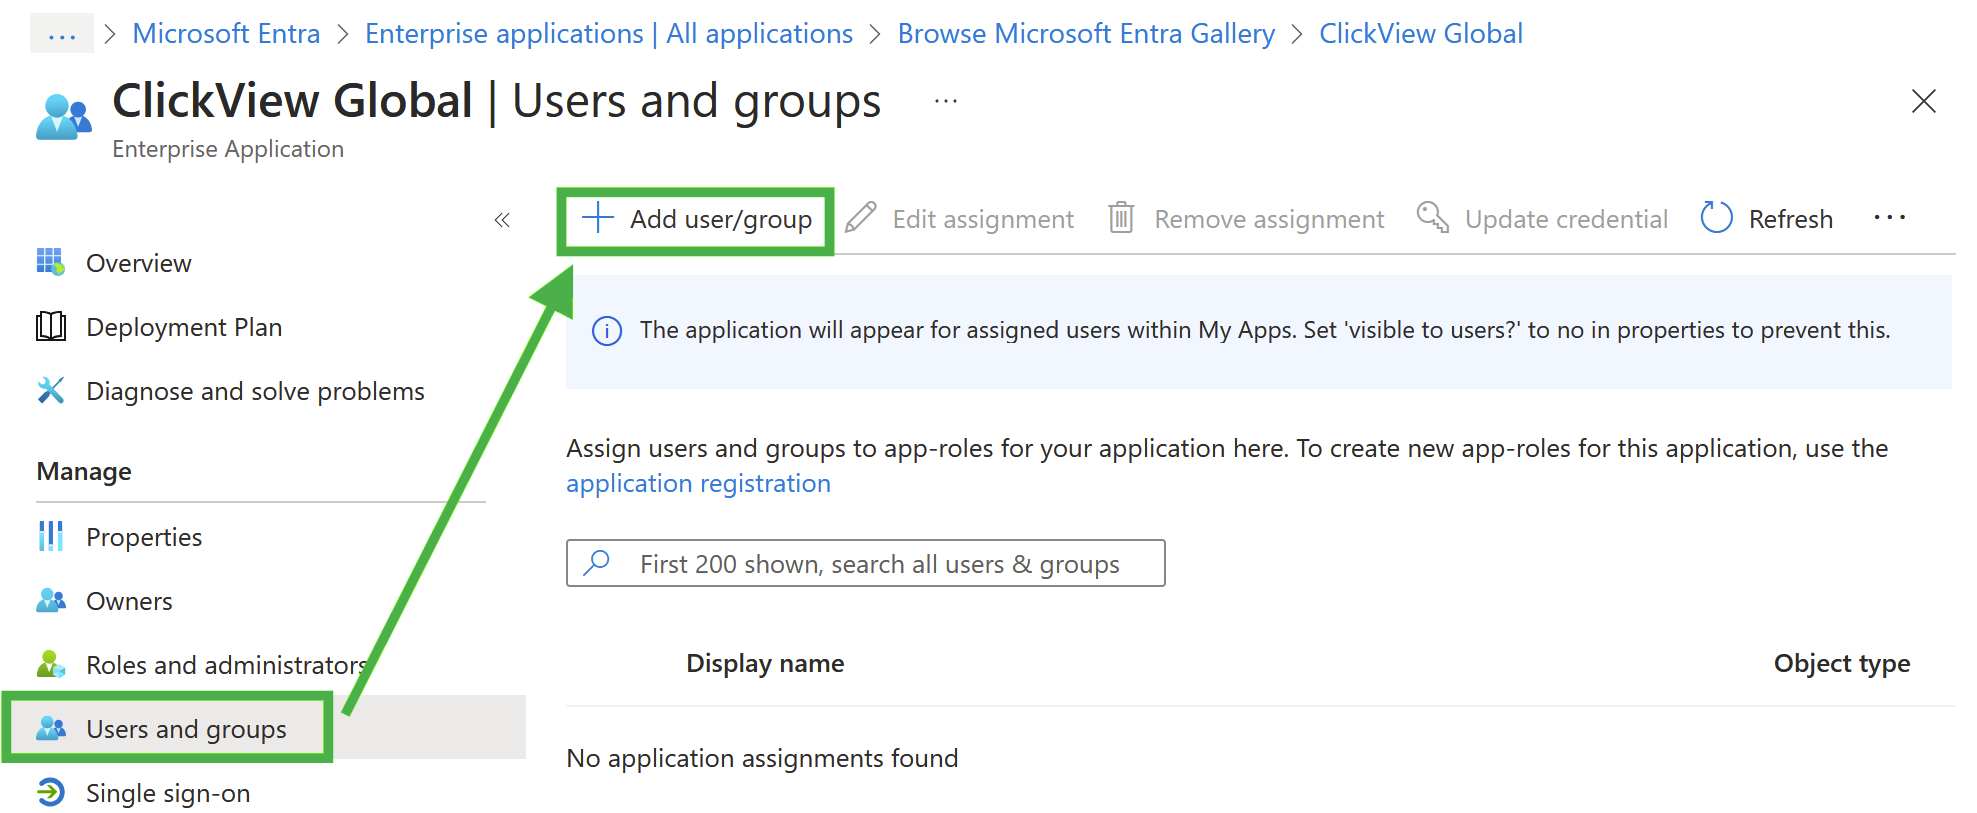Screen dimensions: 1977x813
Task: Click the wrench Diagnose icon
Action: click(51, 390)
